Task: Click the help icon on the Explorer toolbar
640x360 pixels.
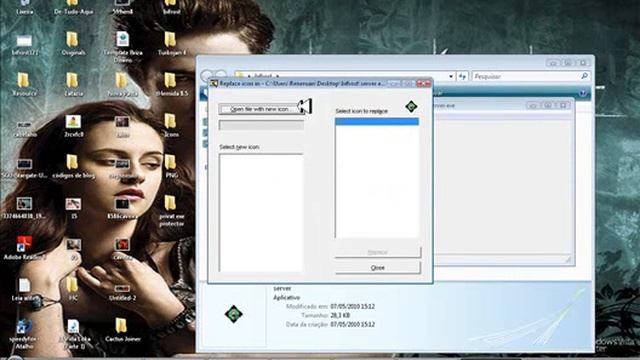Action: (583, 93)
